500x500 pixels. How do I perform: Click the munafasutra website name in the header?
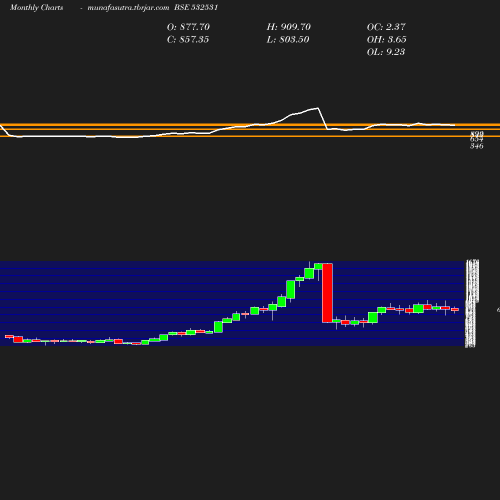pos(128,8)
